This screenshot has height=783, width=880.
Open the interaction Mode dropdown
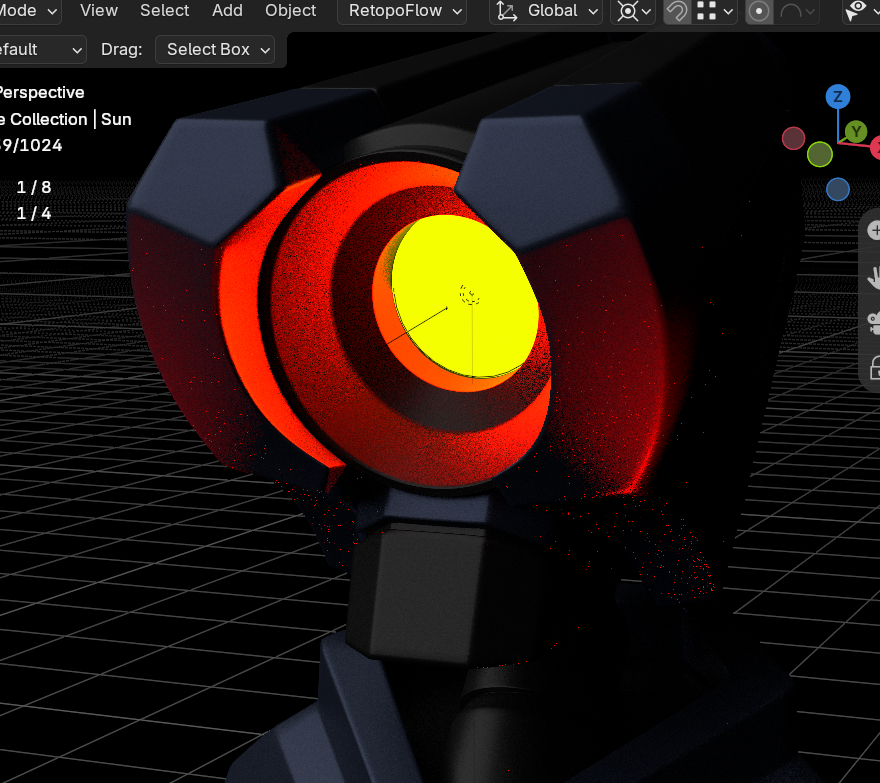click(28, 11)
